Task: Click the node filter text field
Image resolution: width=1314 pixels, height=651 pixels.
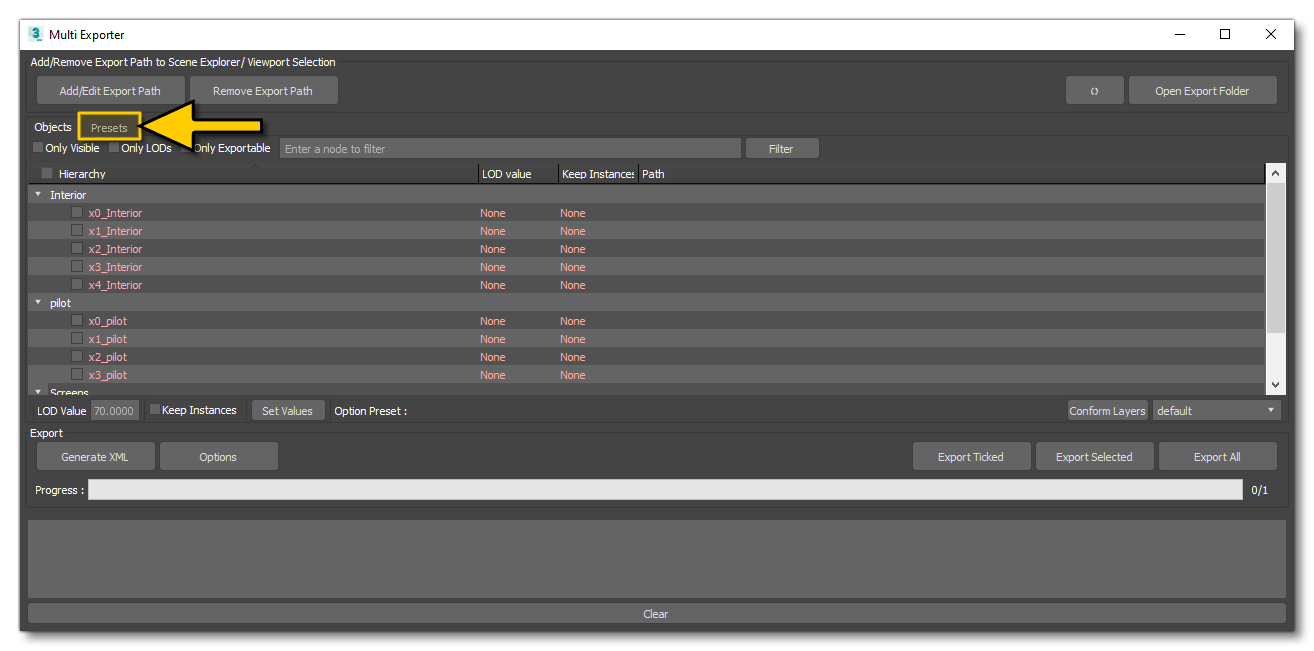Action: pyautogui.click(x=510, y=149)
